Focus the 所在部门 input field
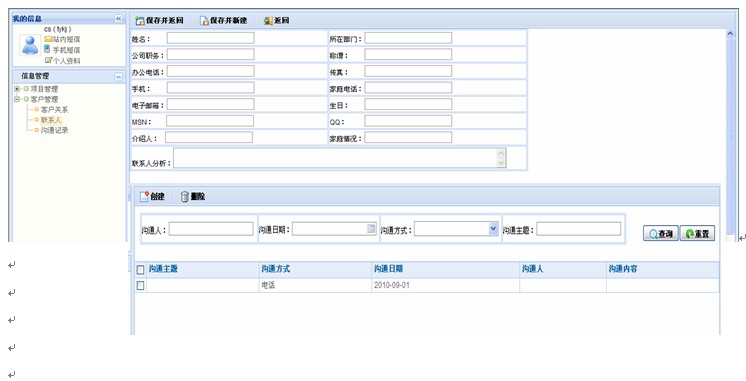 (x=408, y=38)
